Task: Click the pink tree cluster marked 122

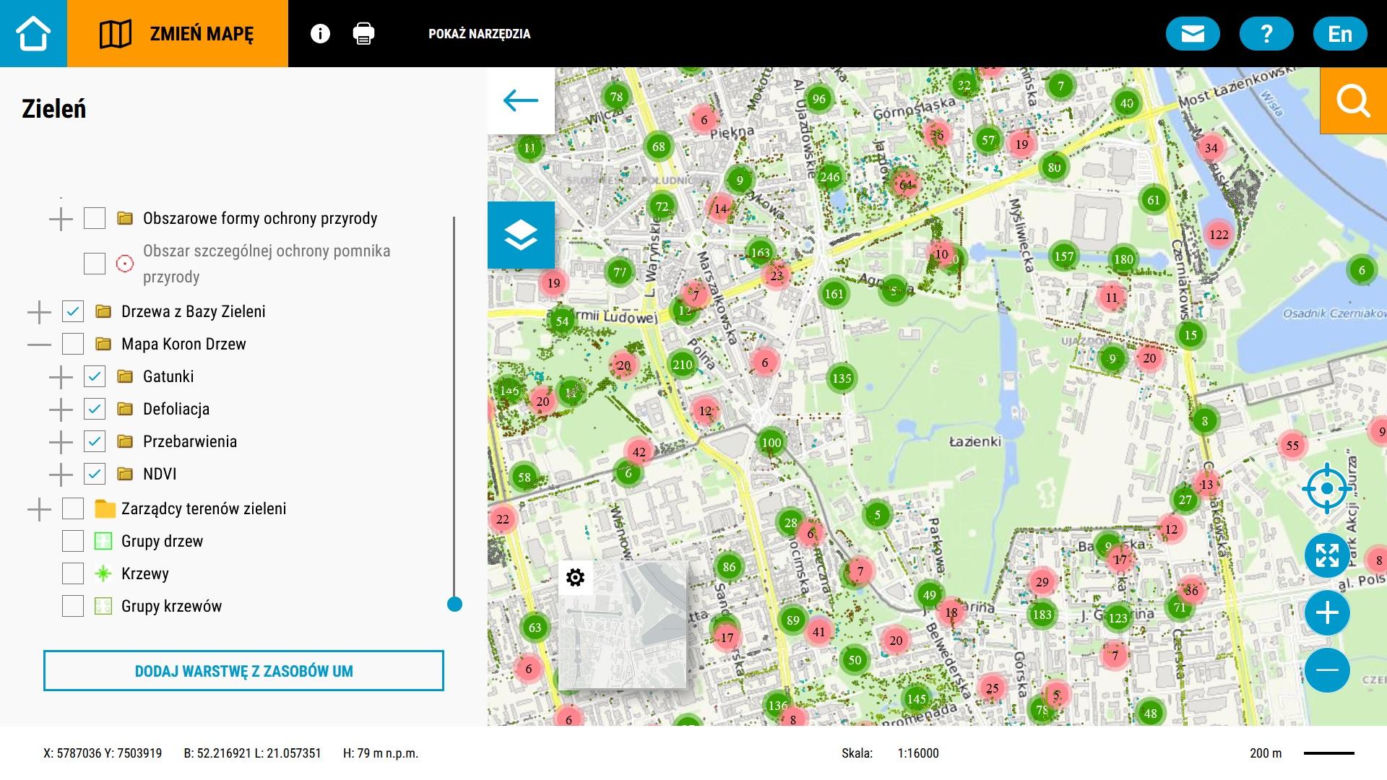Action: coord(1218,235)
